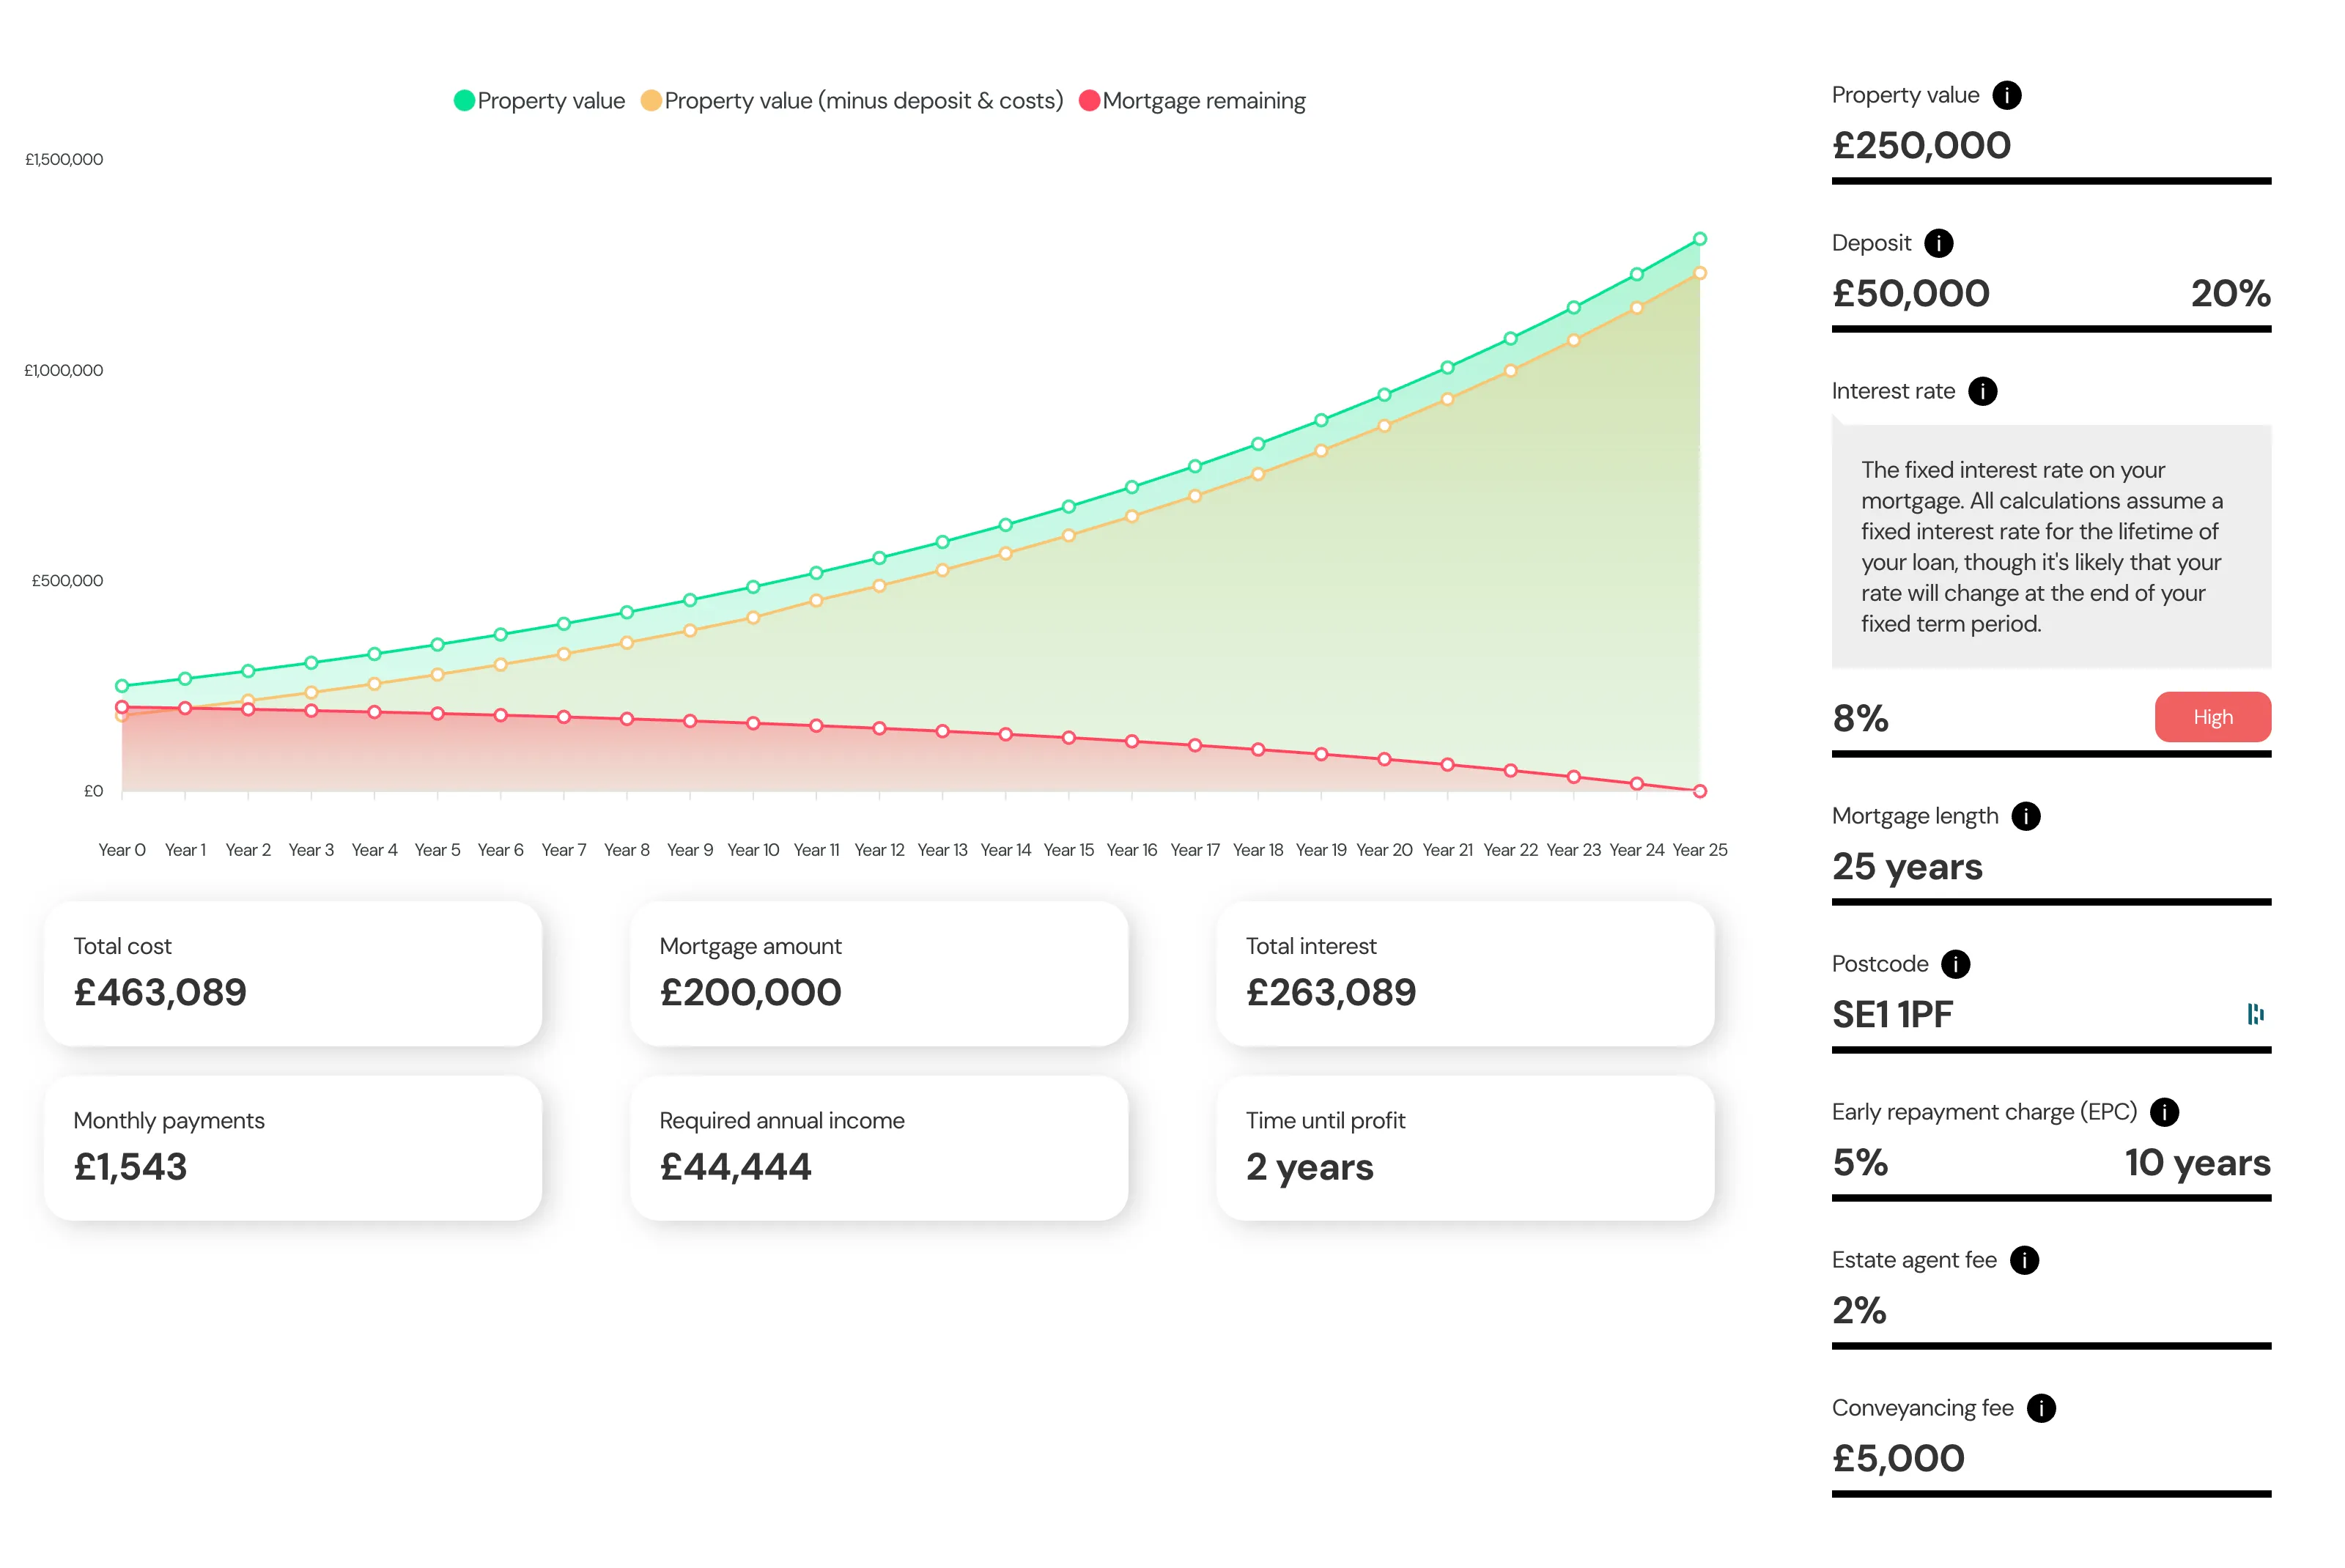This screenshot has width=2345, height=1568.
Task: Hide the Mortgage remaining chart series
Action: tap(1193, 101)
